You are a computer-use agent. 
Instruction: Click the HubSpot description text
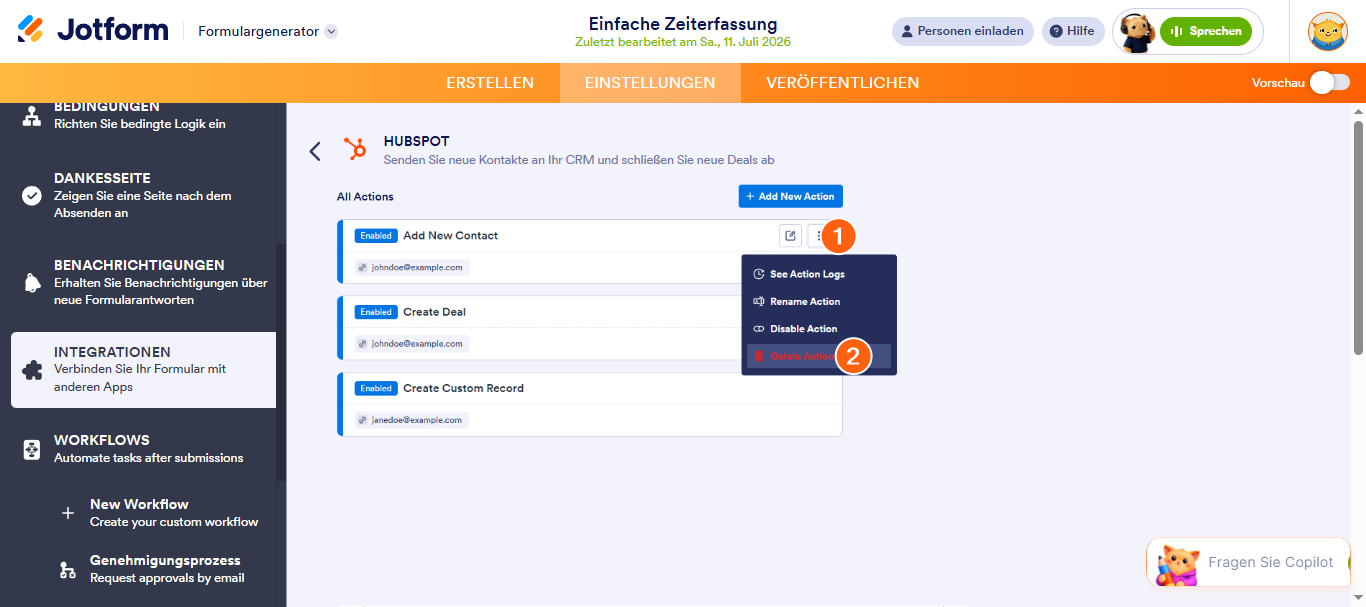pos(579,160)
